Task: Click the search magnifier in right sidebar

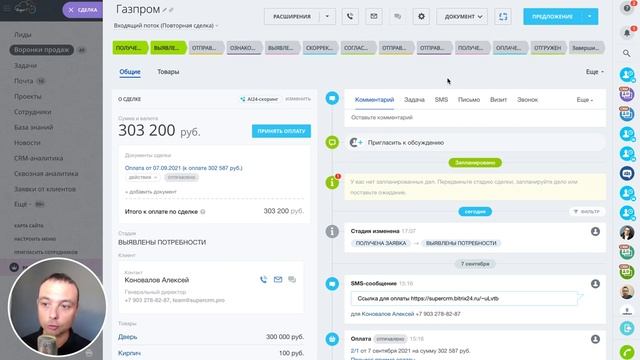Action: point(627,53)
